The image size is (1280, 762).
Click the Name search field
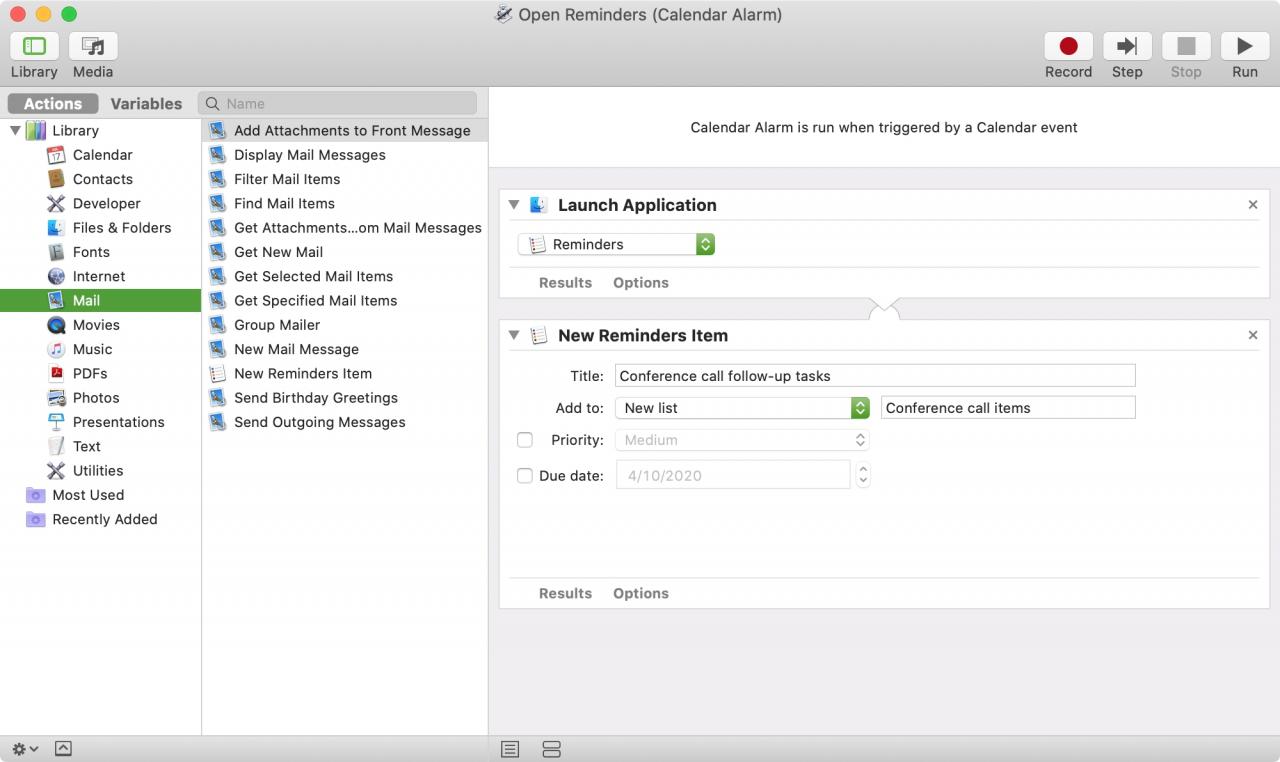338,103
